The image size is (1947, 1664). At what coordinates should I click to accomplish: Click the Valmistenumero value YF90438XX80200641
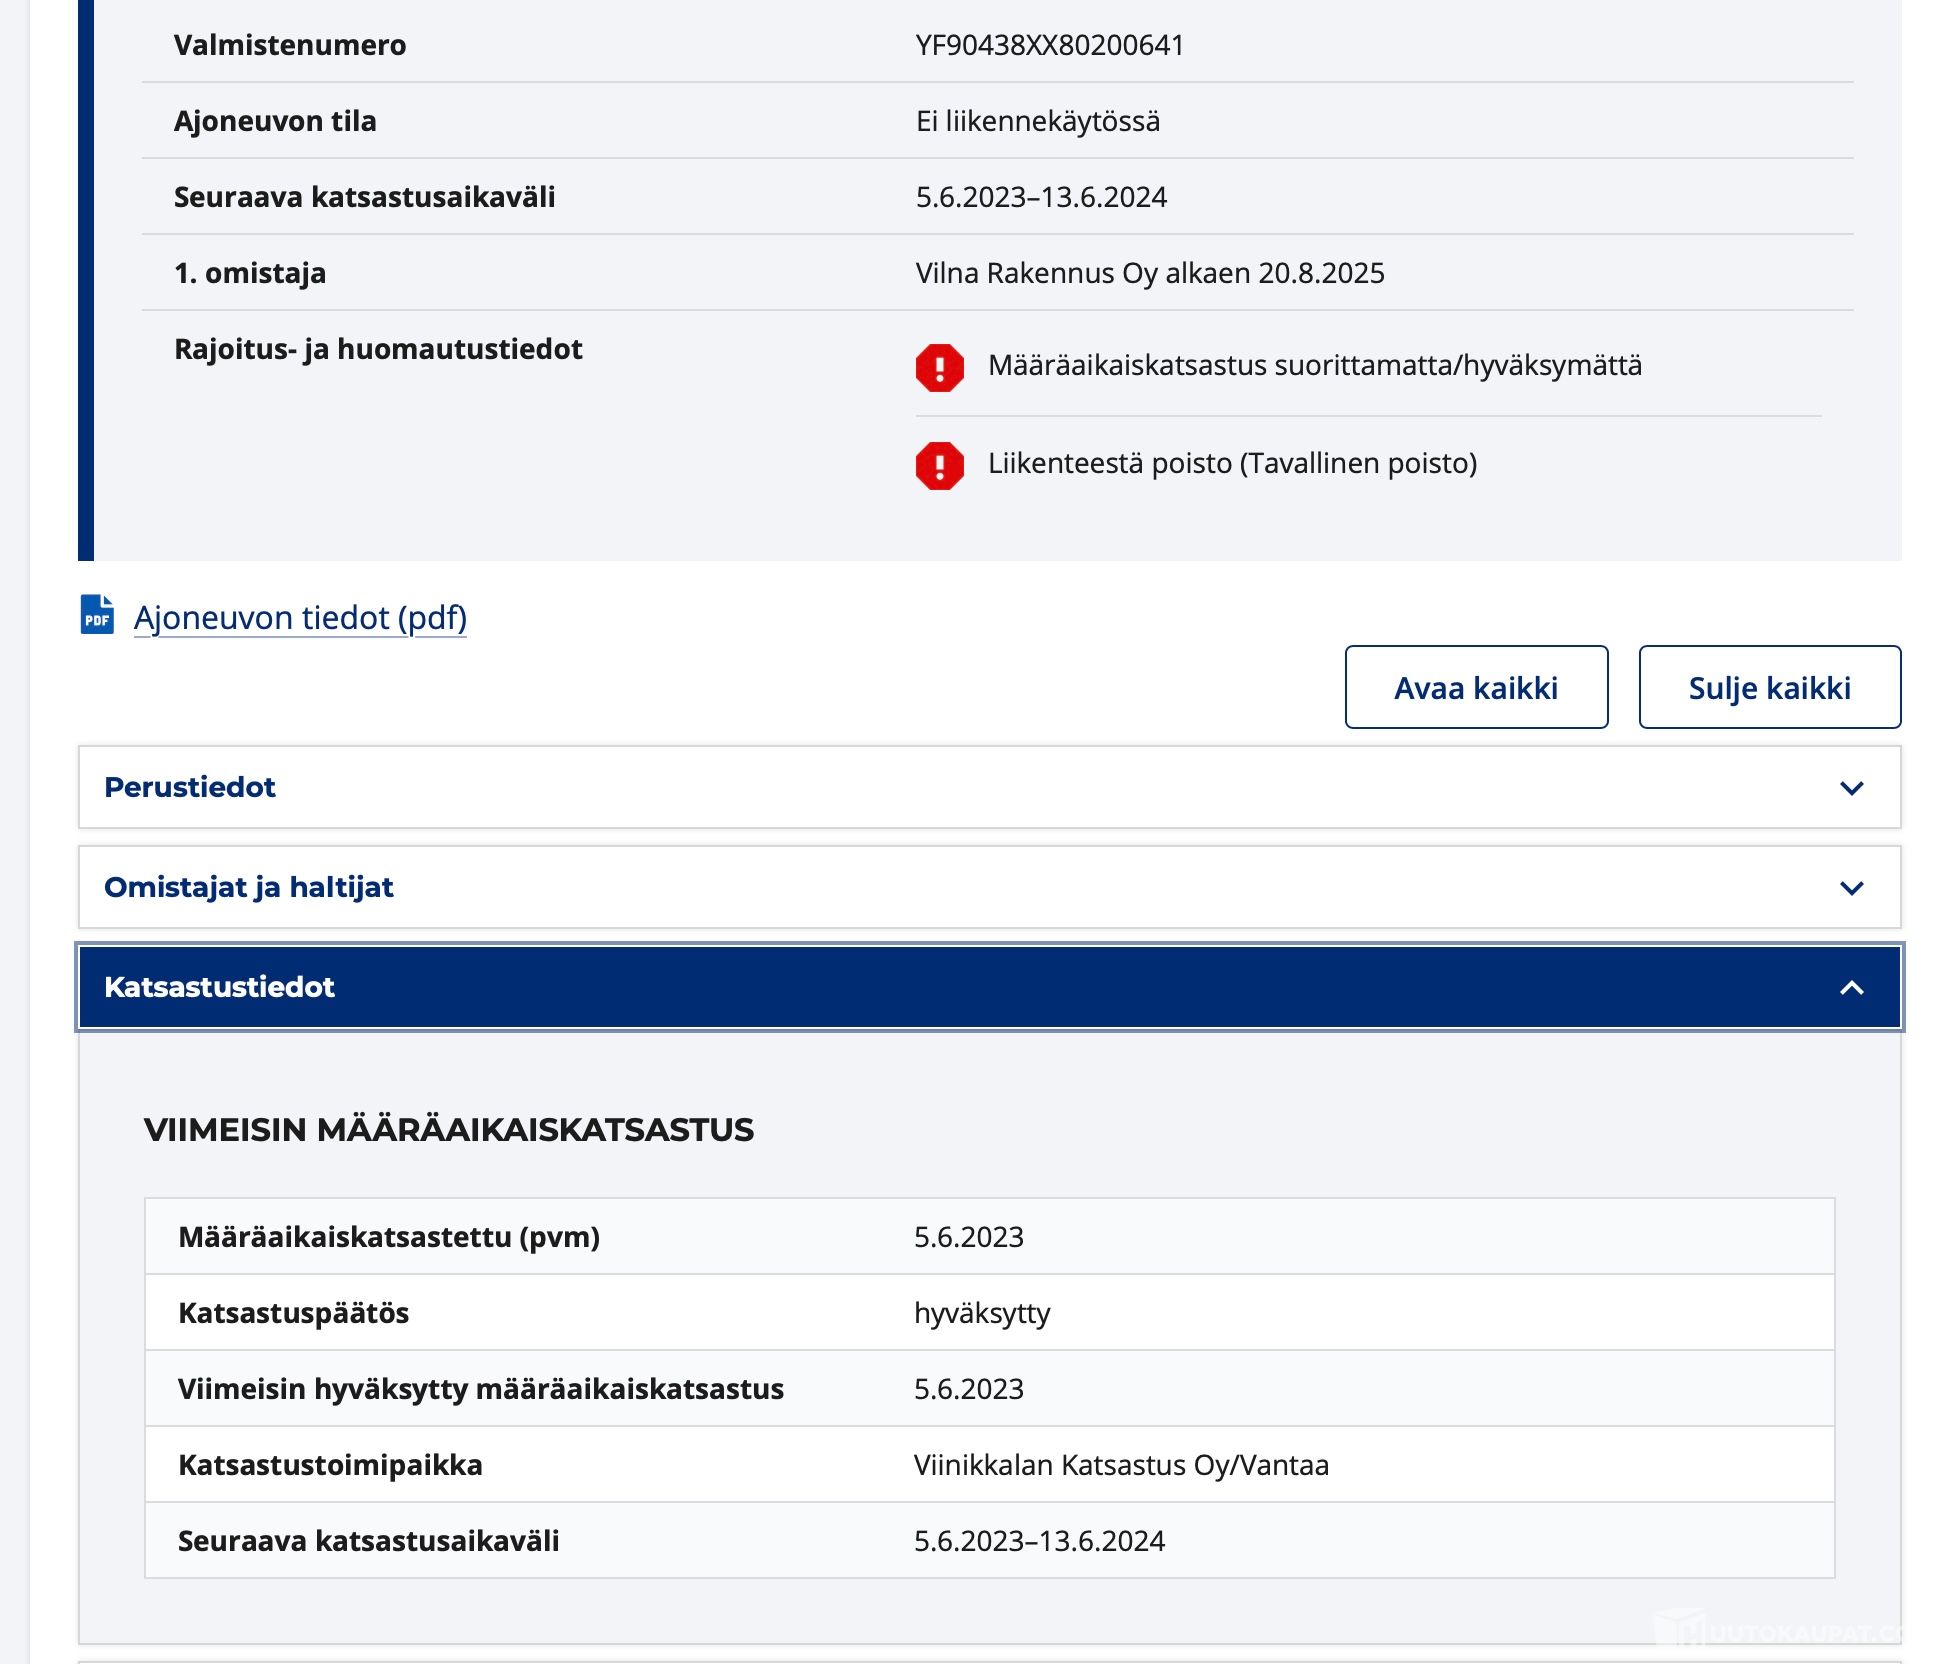pyautogui.click(x=1049, y=45)
